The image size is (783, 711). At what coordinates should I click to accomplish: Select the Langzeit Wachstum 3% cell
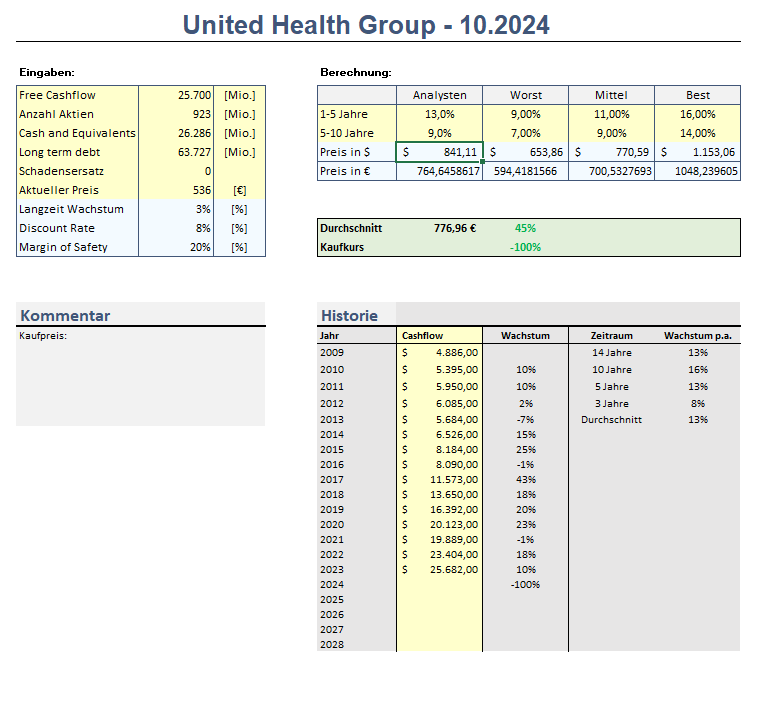[176, 209]
